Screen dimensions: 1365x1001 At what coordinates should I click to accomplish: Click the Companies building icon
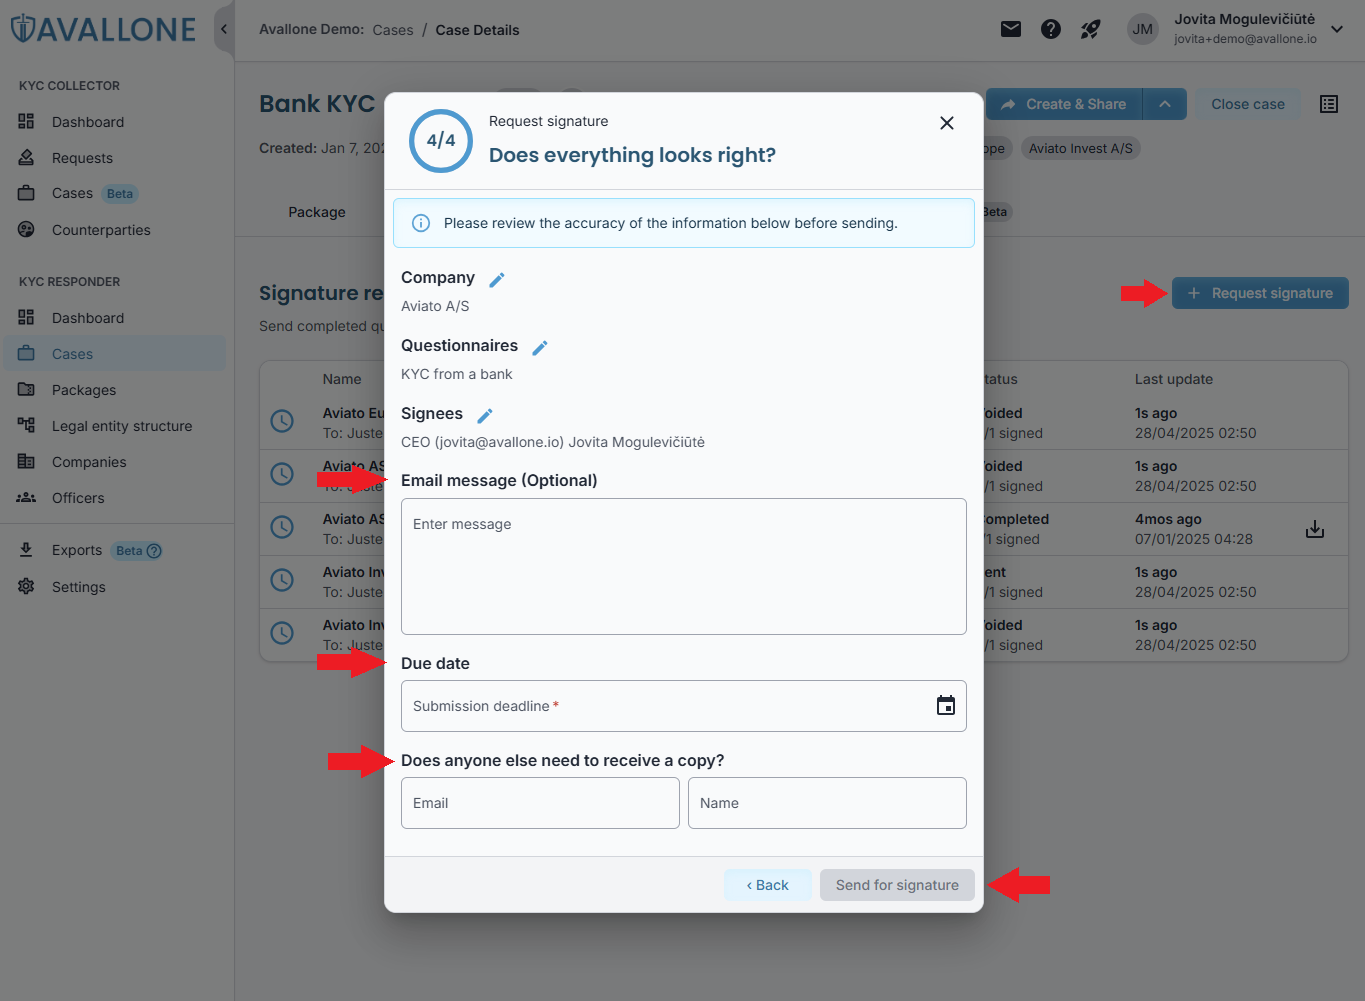(27, 462)
